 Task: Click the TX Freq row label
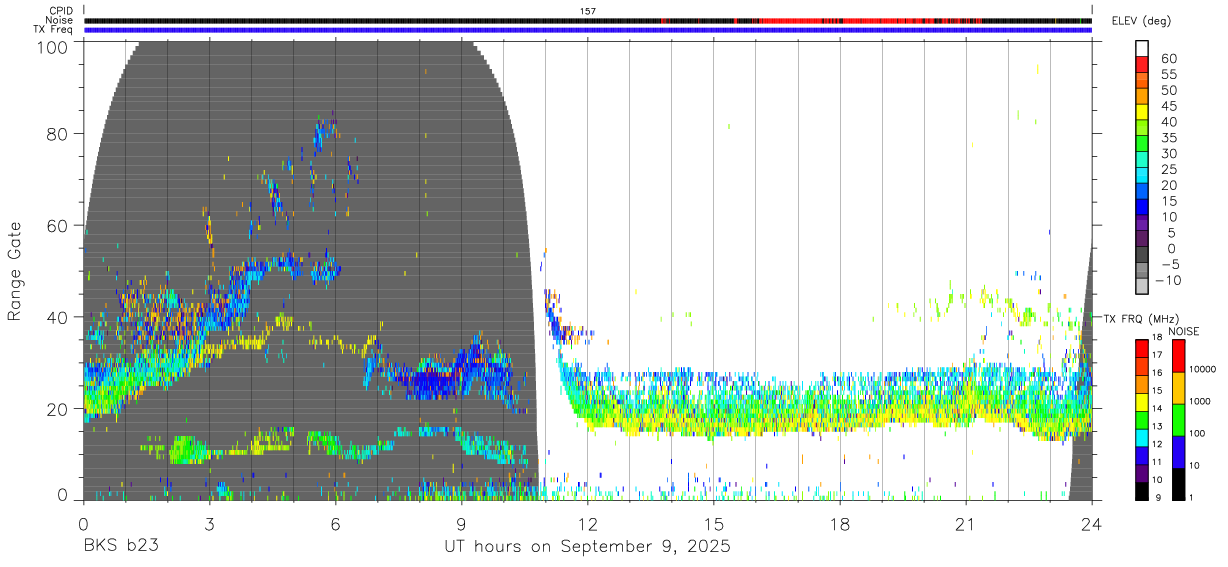click(54, 30)
